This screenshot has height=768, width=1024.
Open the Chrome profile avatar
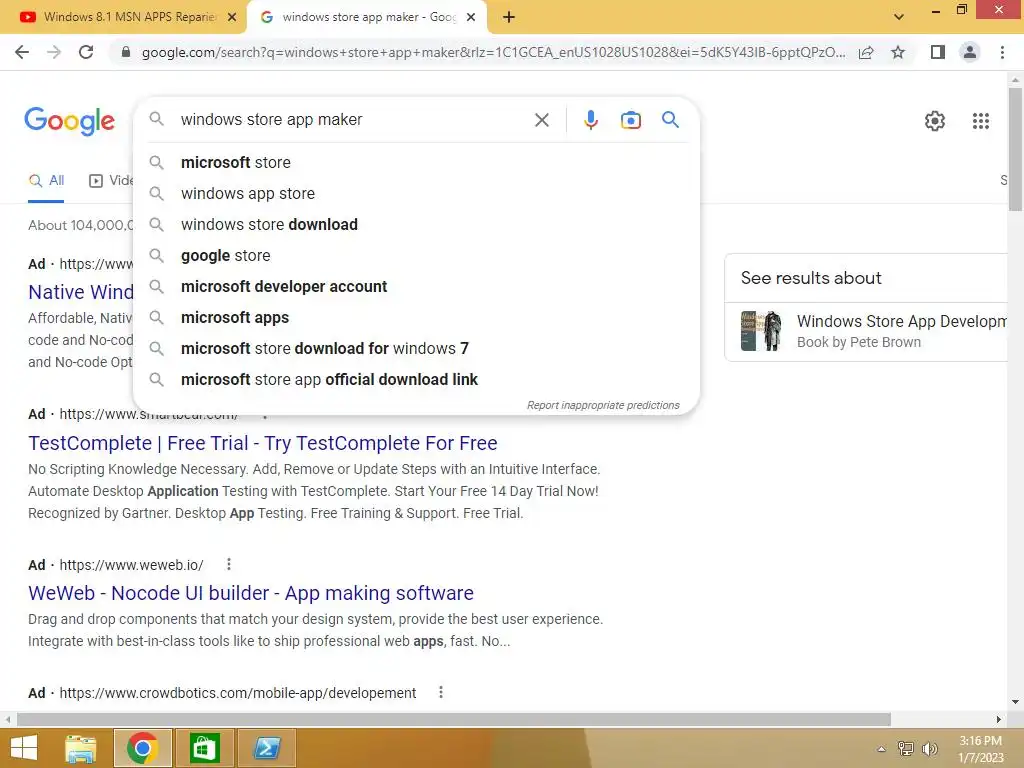970,52
